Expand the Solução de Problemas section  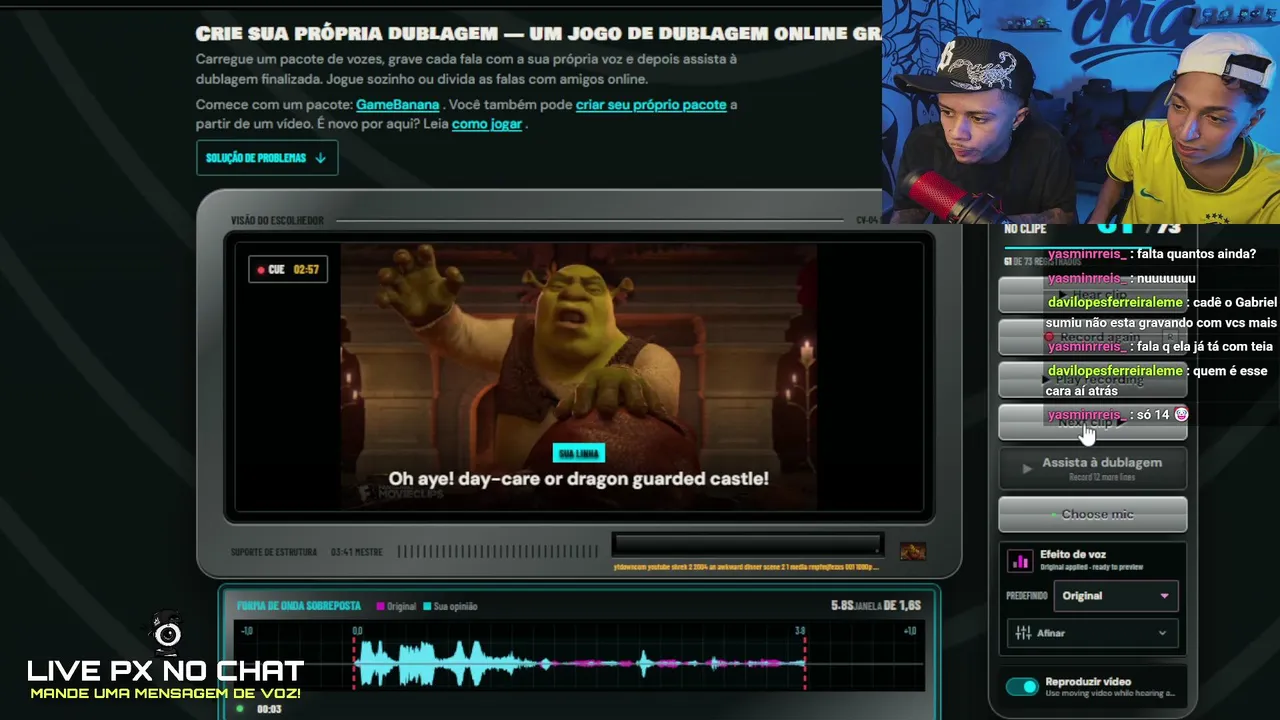coord(267,158)
